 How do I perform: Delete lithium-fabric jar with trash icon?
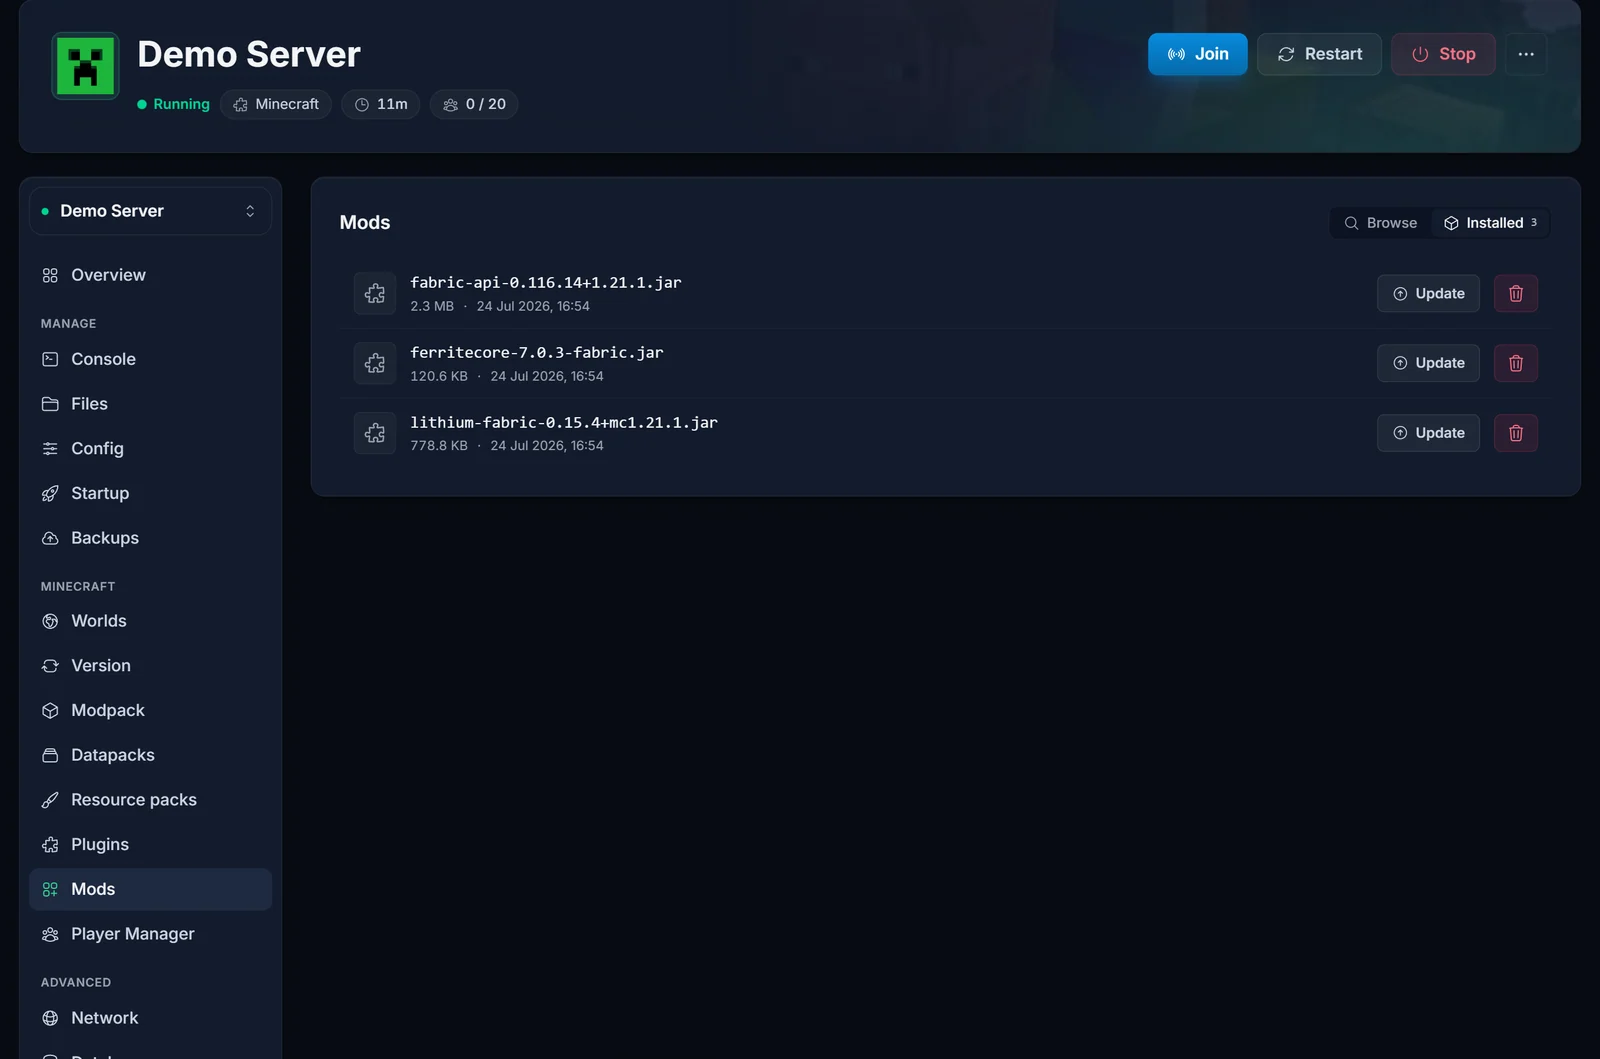click(1516, 433)
